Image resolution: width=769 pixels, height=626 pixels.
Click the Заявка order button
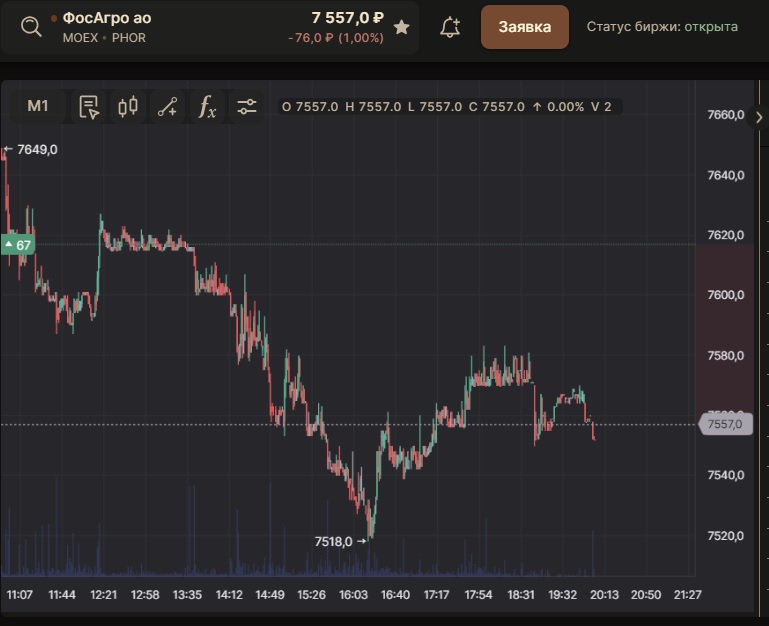pyautogui.click(x=525, y=27)
